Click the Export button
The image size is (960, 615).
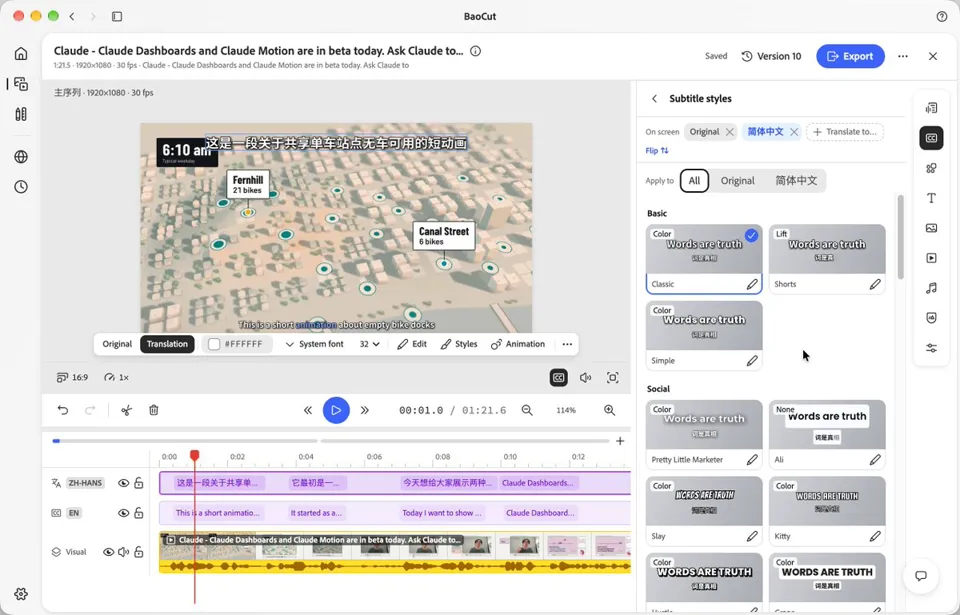pos(850,56)
